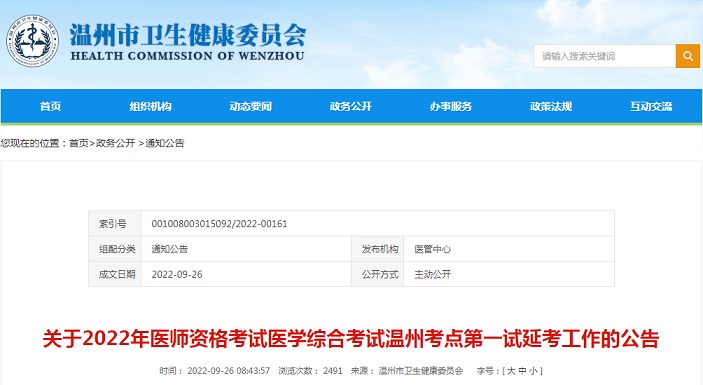This screenshot has width=703, height=385.
Task: Set font size to 中
Action: tap(522, 371)
